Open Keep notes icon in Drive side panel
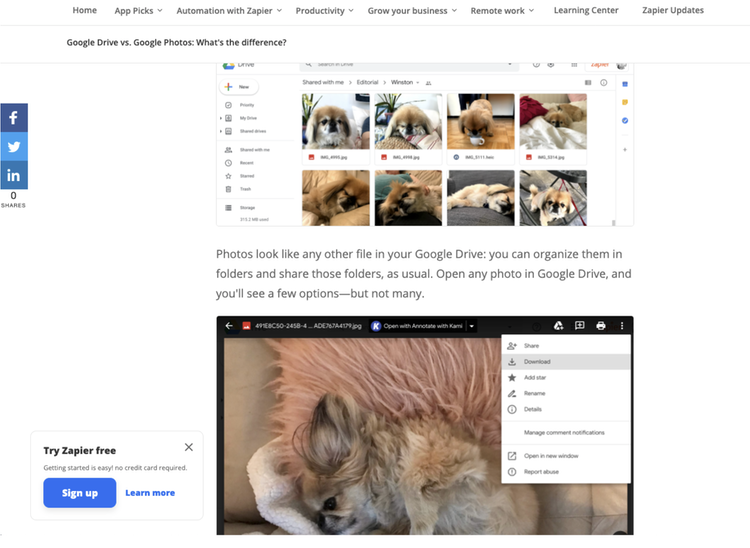Screen dimensions: 750x548 point(625,102)
